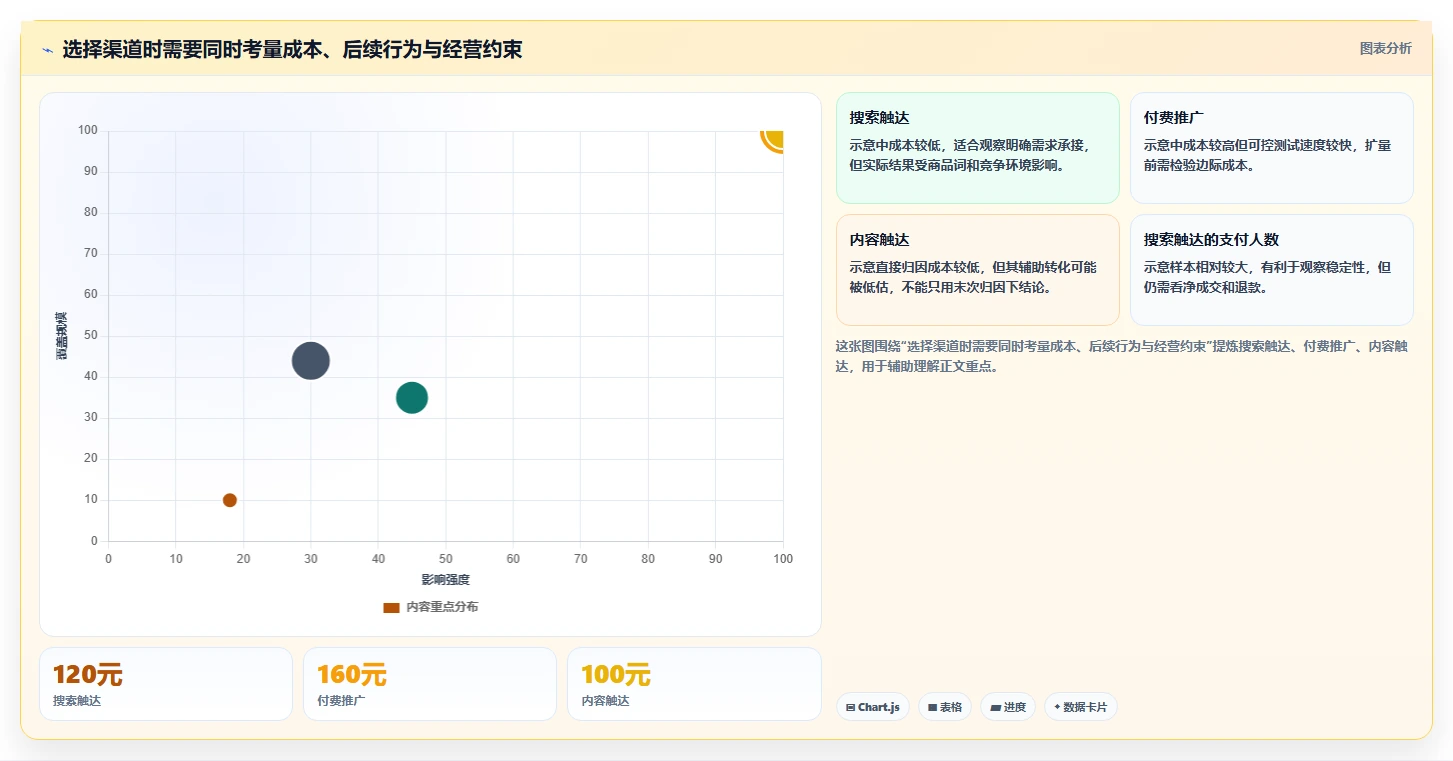Click the summary paragraph starting 这张图围绕
Viewport: 1453px width, 761px height.
[1124, 356]
